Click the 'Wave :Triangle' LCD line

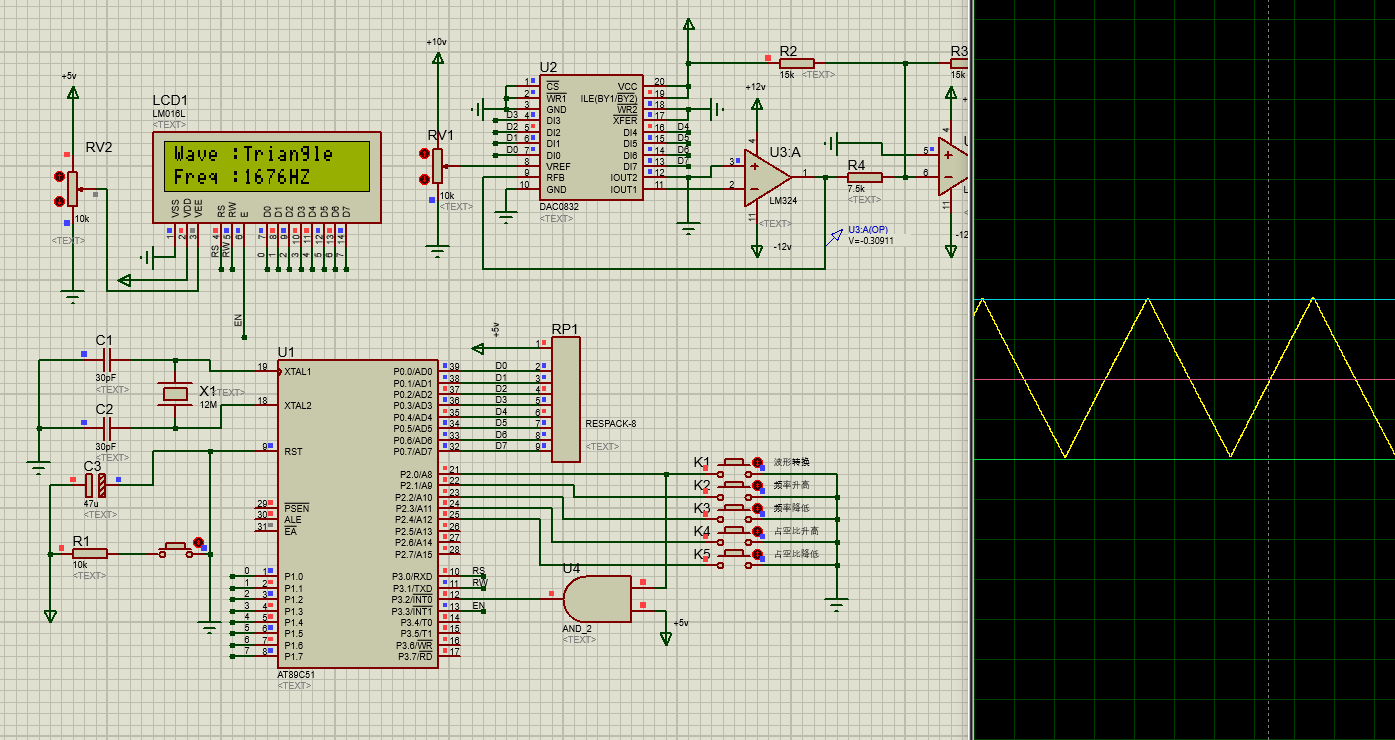click(x=254, y=154)
